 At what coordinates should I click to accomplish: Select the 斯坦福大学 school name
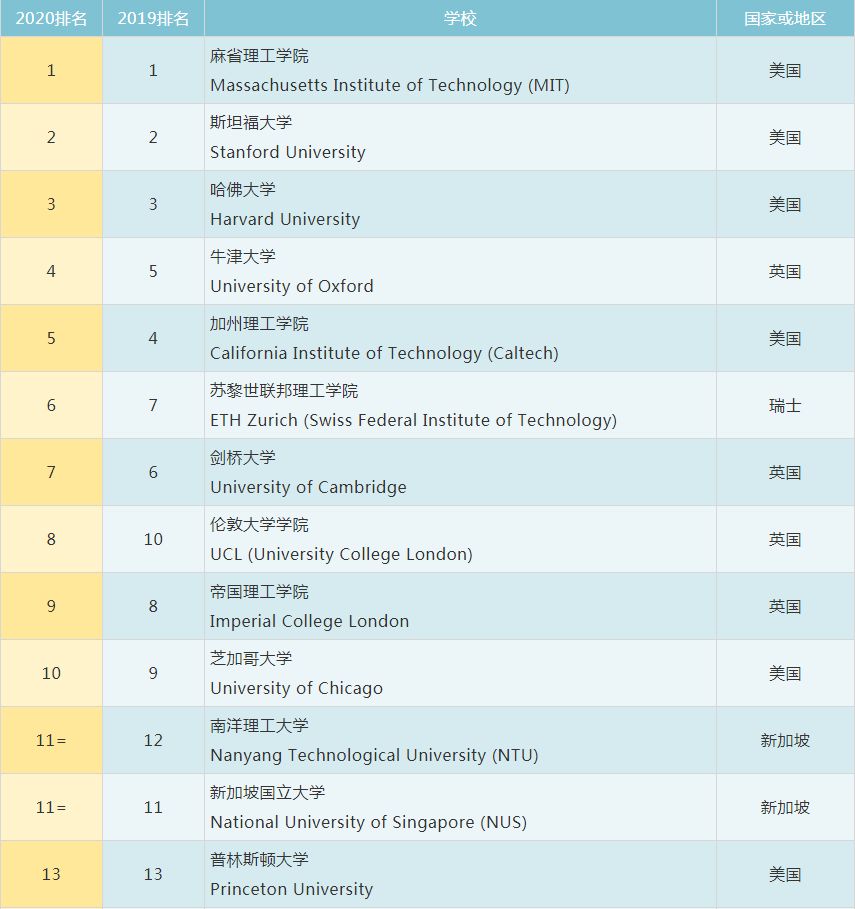point(251,122)
